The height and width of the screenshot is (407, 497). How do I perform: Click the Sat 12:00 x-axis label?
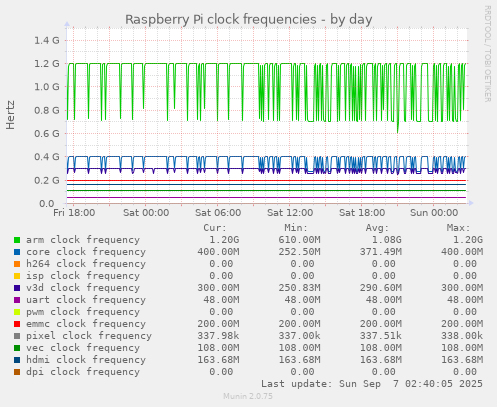(x=290, y=213)
